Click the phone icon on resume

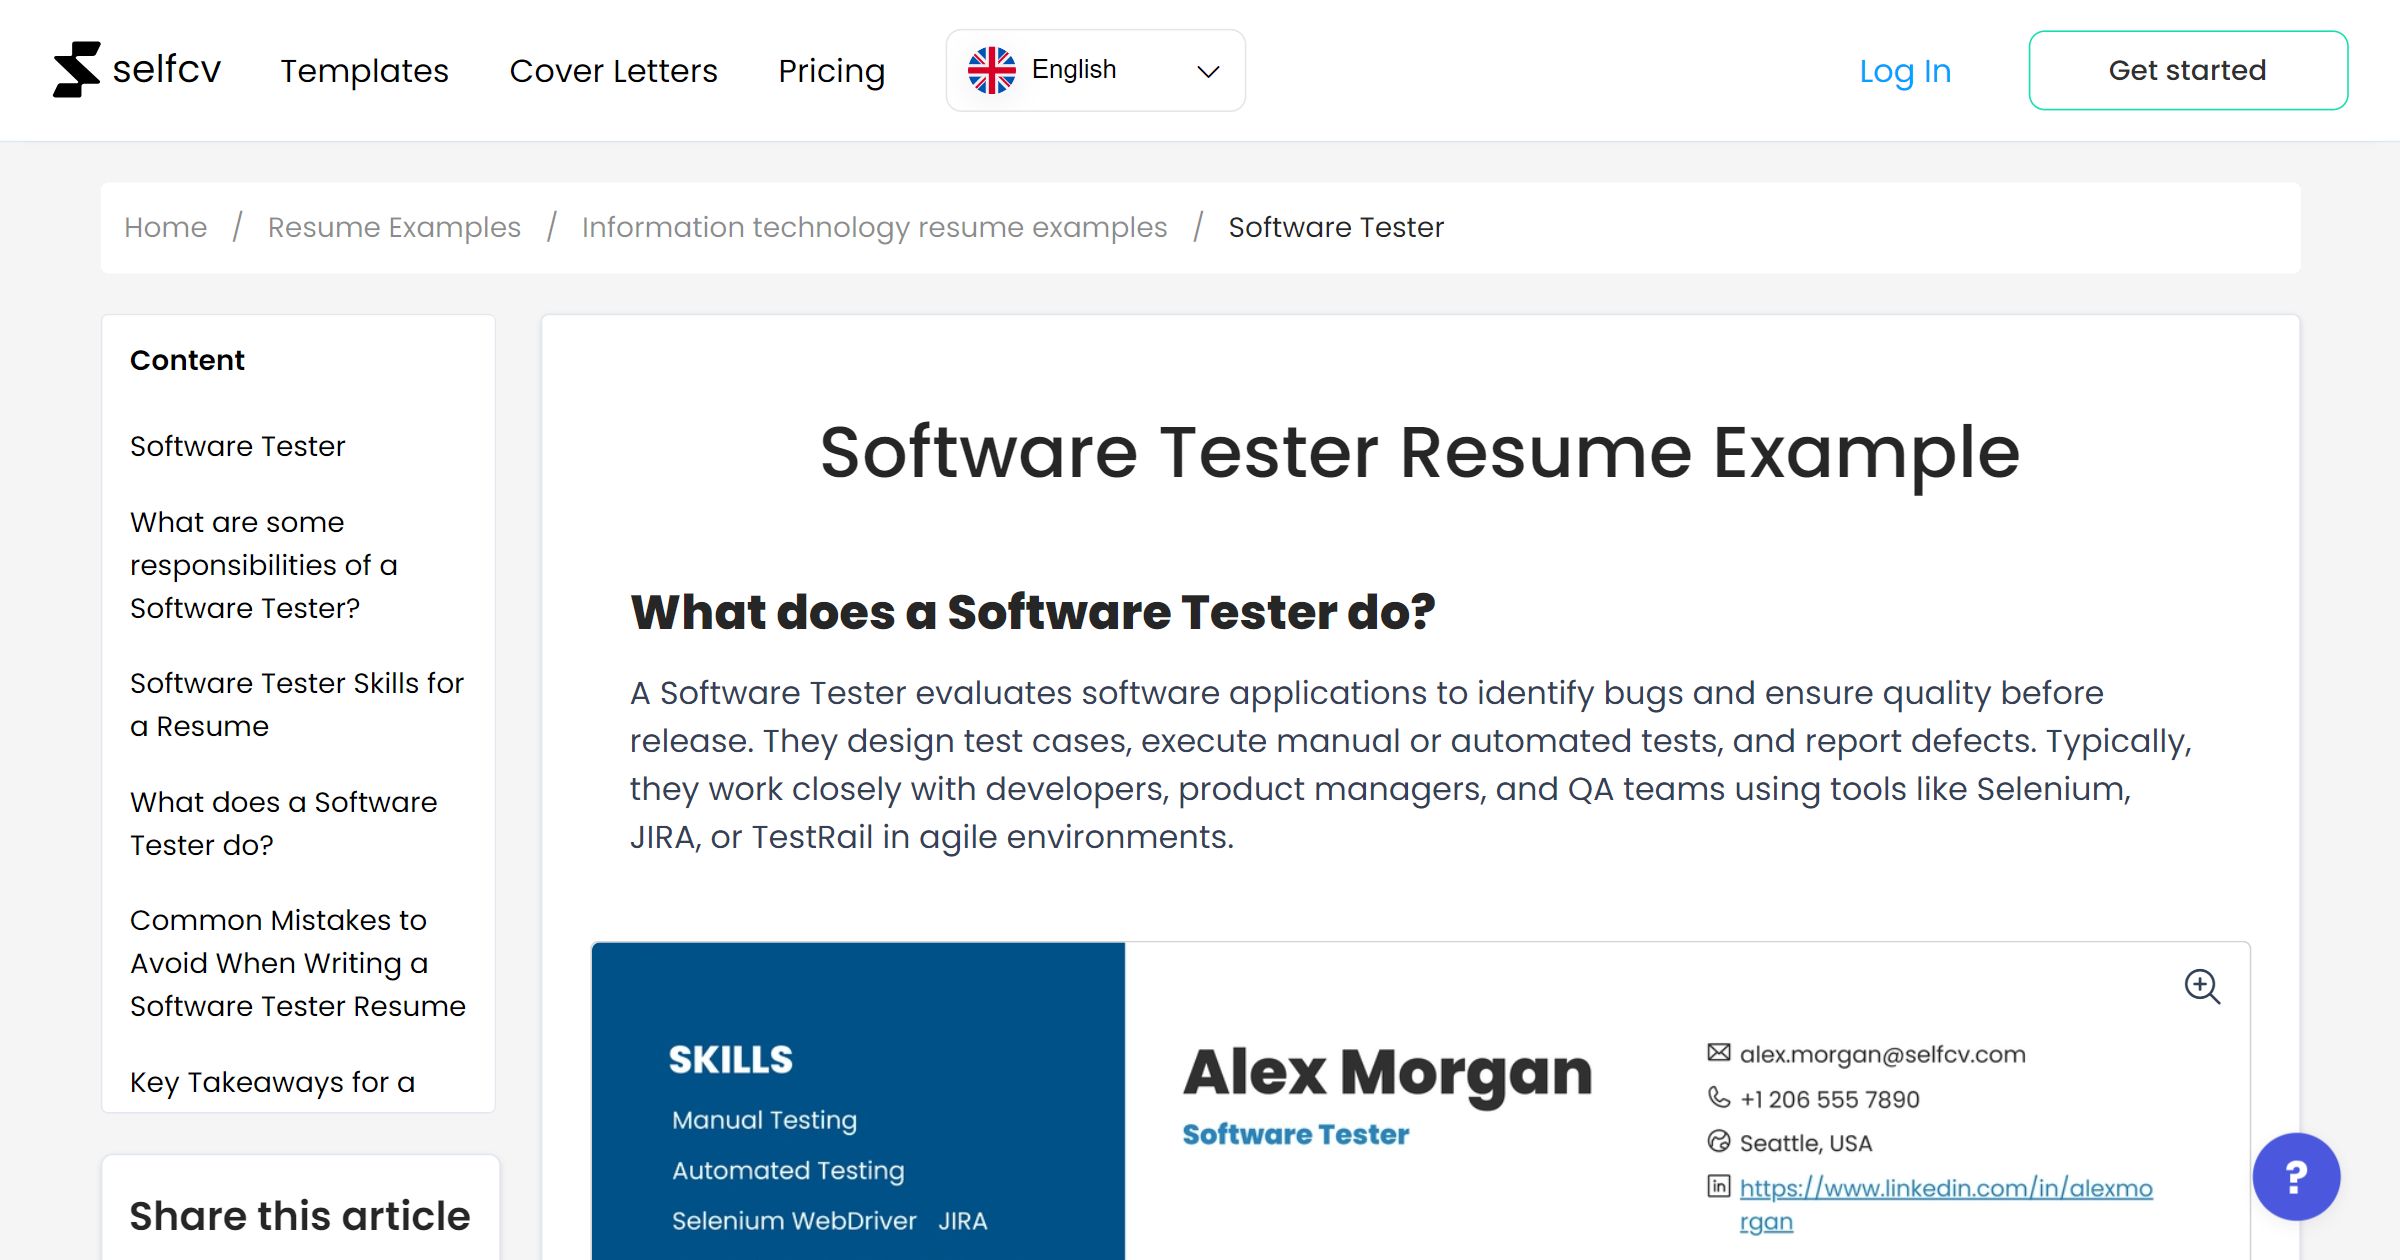tap(1718, 1098)
